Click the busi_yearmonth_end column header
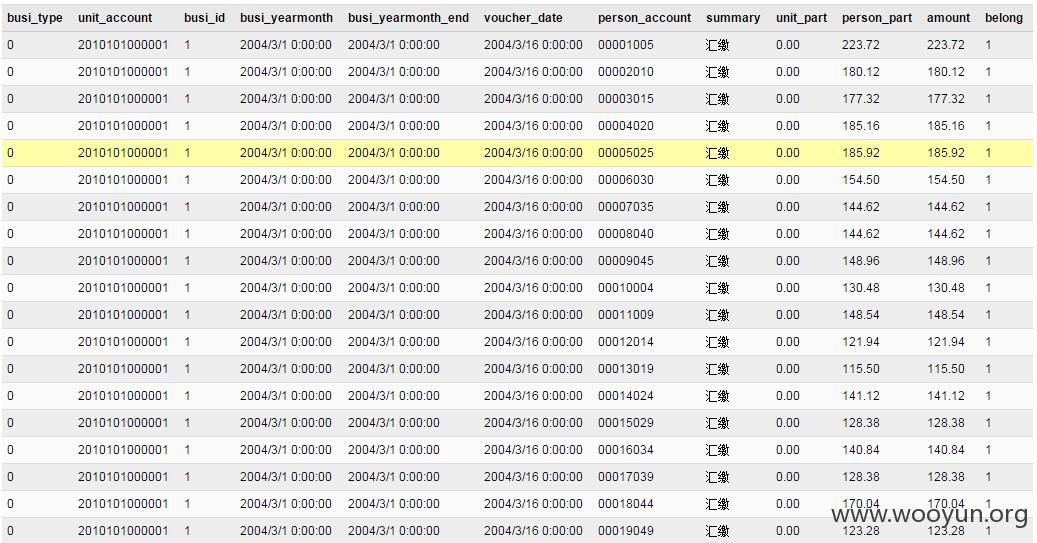1037x543 pixels. (x=408, y=18)
